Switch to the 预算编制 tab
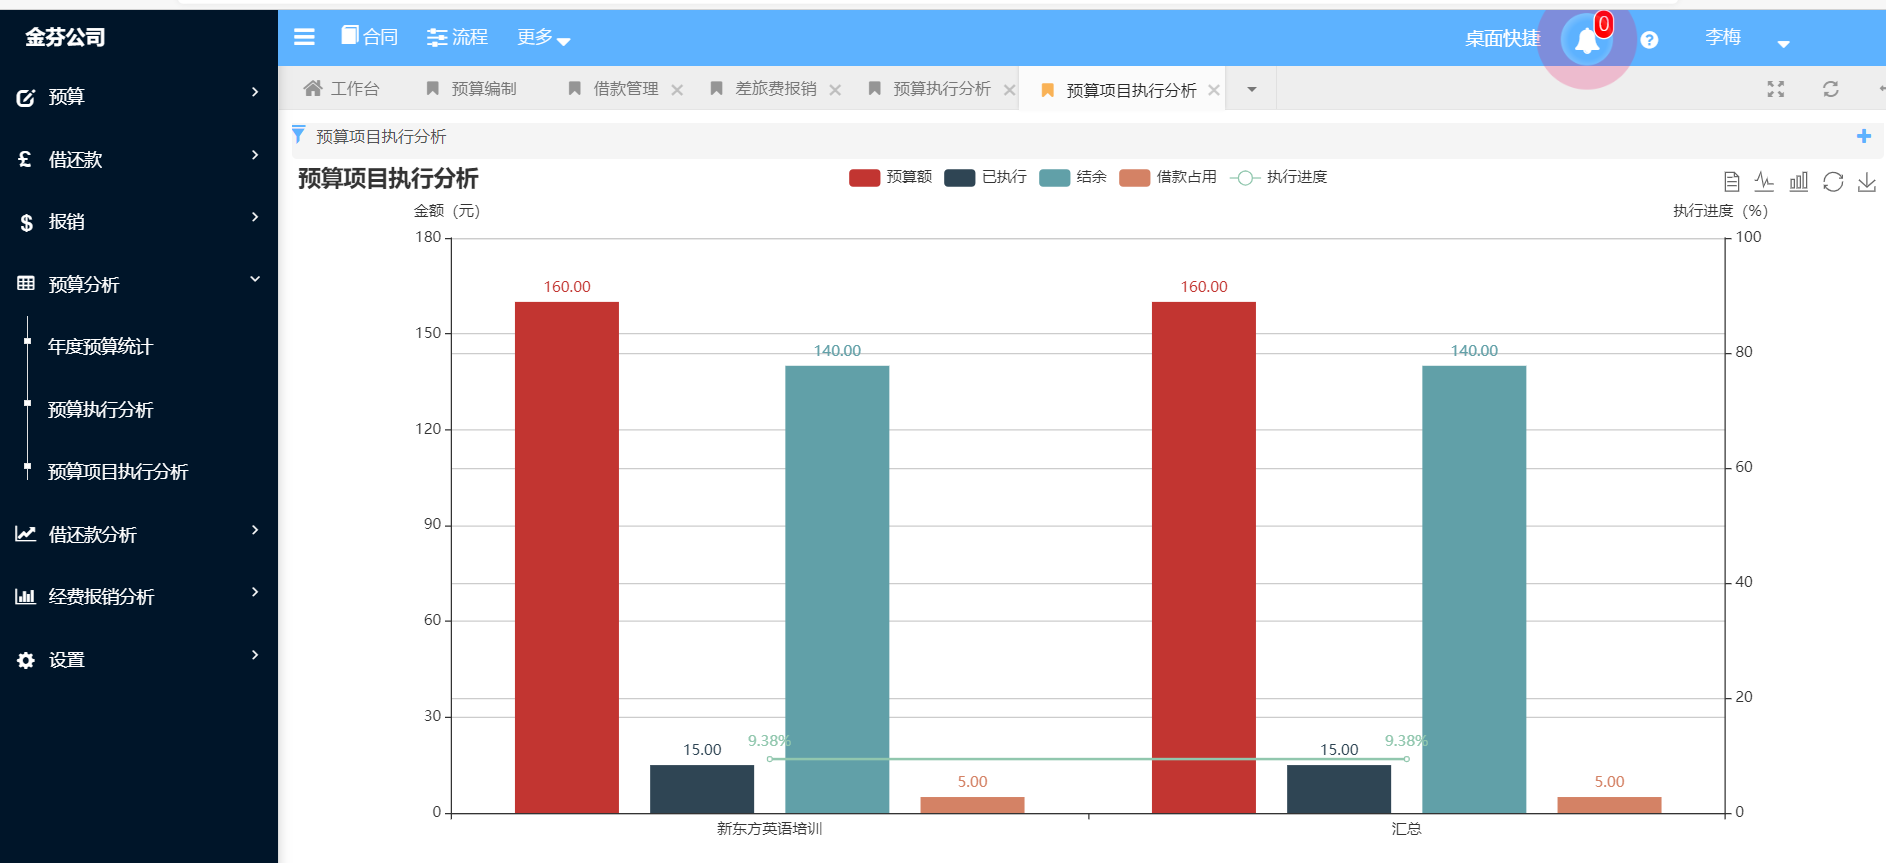 tap(472, 88)
